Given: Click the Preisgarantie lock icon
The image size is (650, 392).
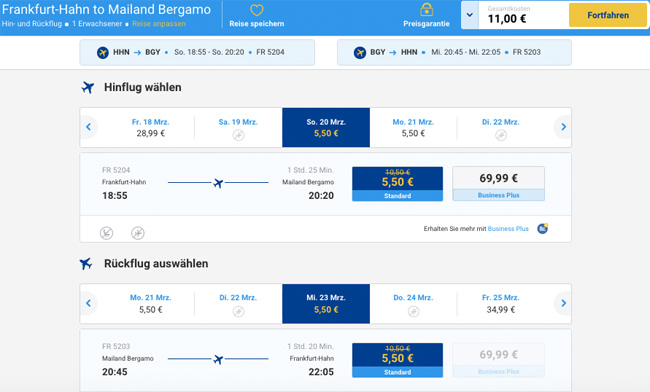Looking at the screenshot, I should [x=426, y=9].
